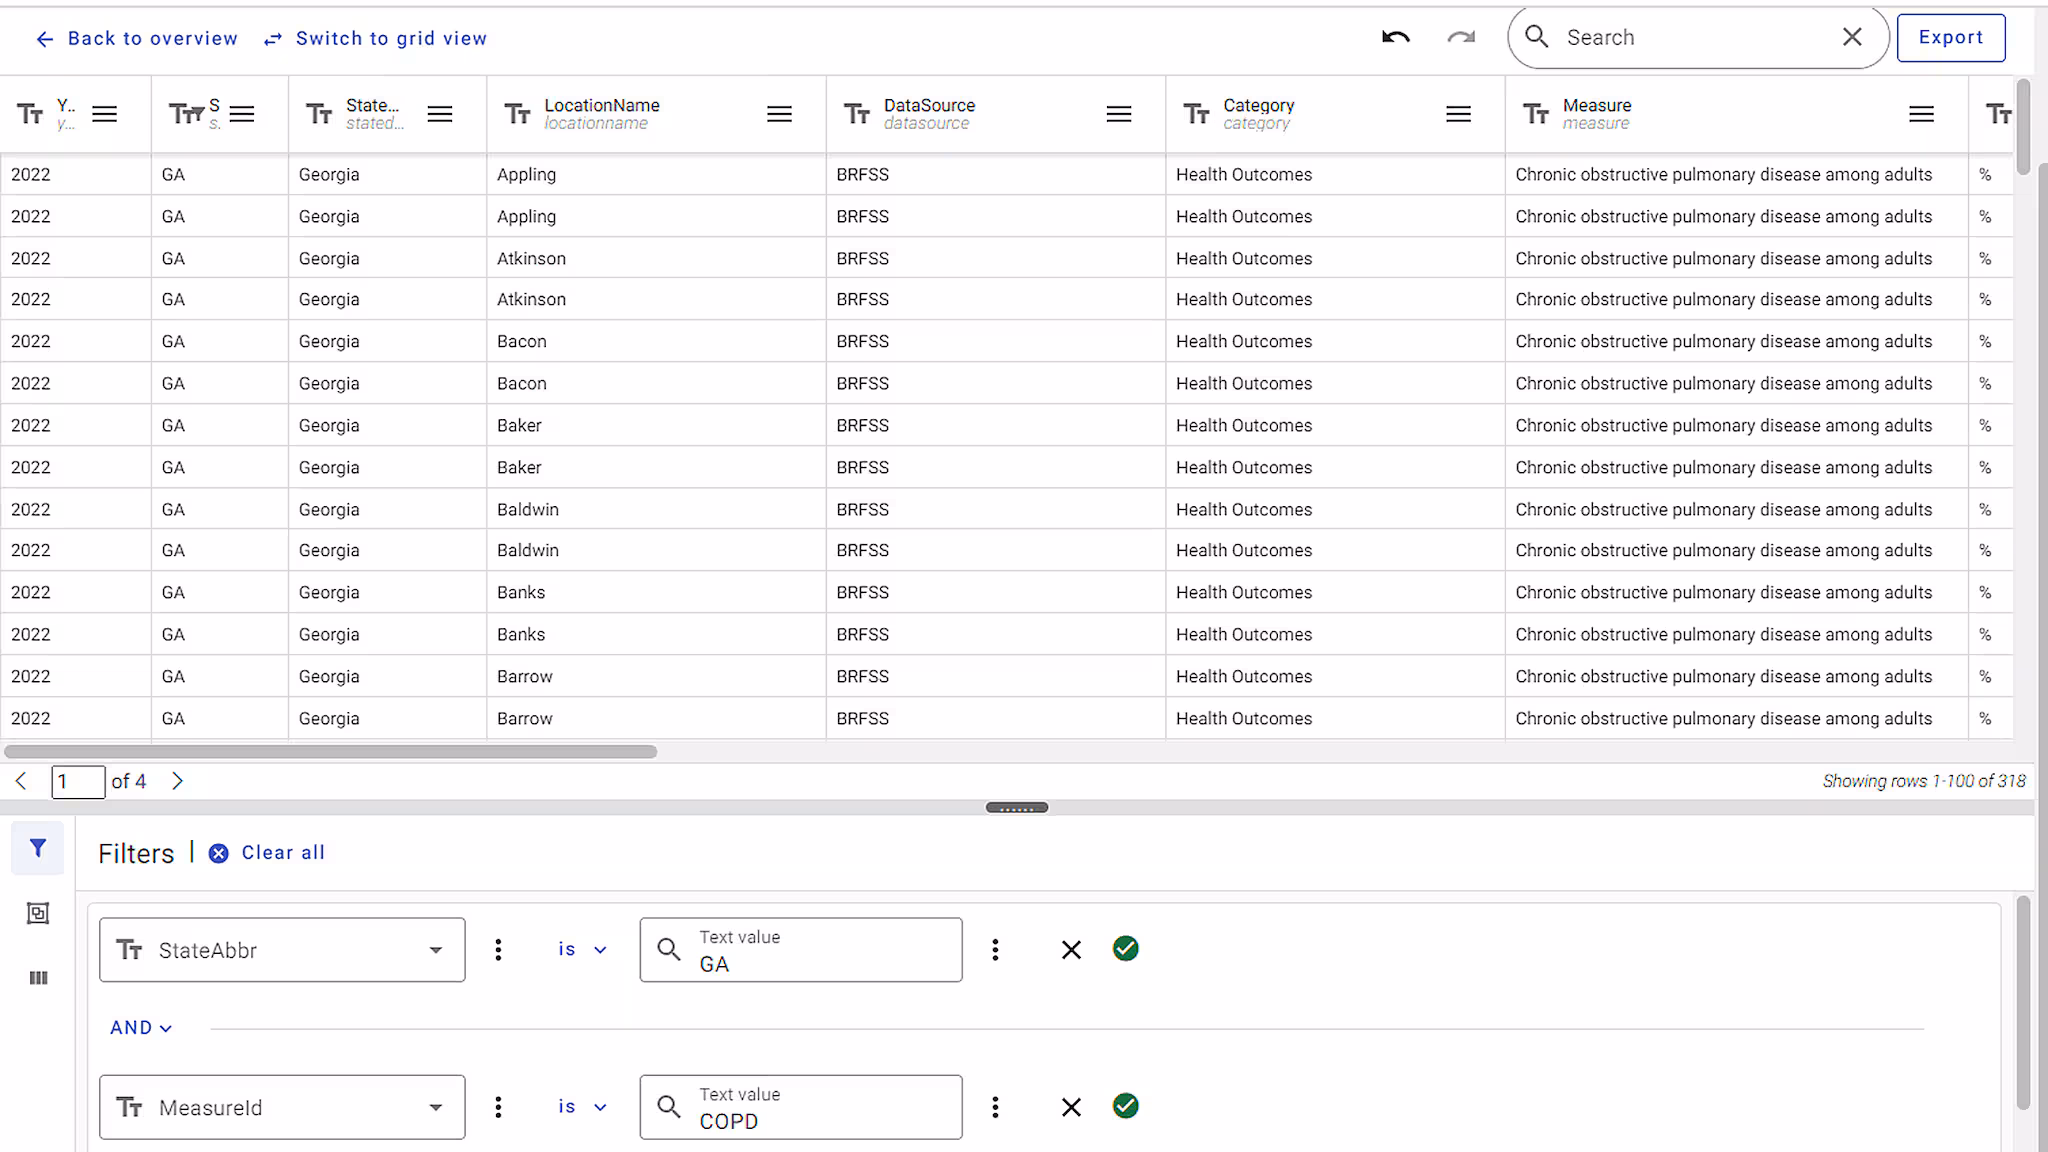Click the page number input field
The height and width of the screenshot is (1152, 2048).
click(x=78, y=781)
